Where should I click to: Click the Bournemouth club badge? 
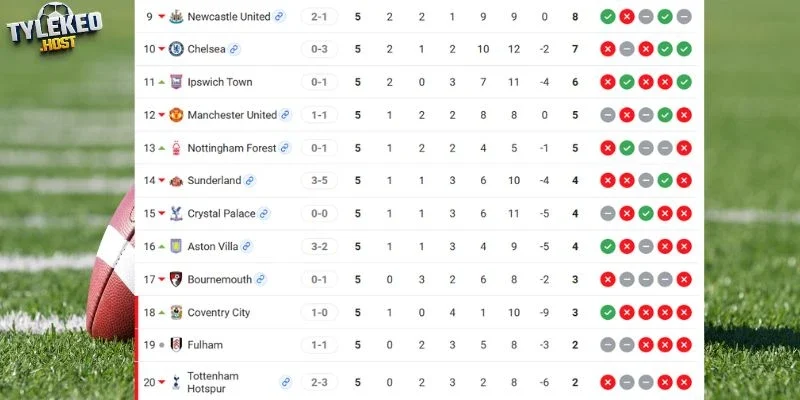click(176, 279)
